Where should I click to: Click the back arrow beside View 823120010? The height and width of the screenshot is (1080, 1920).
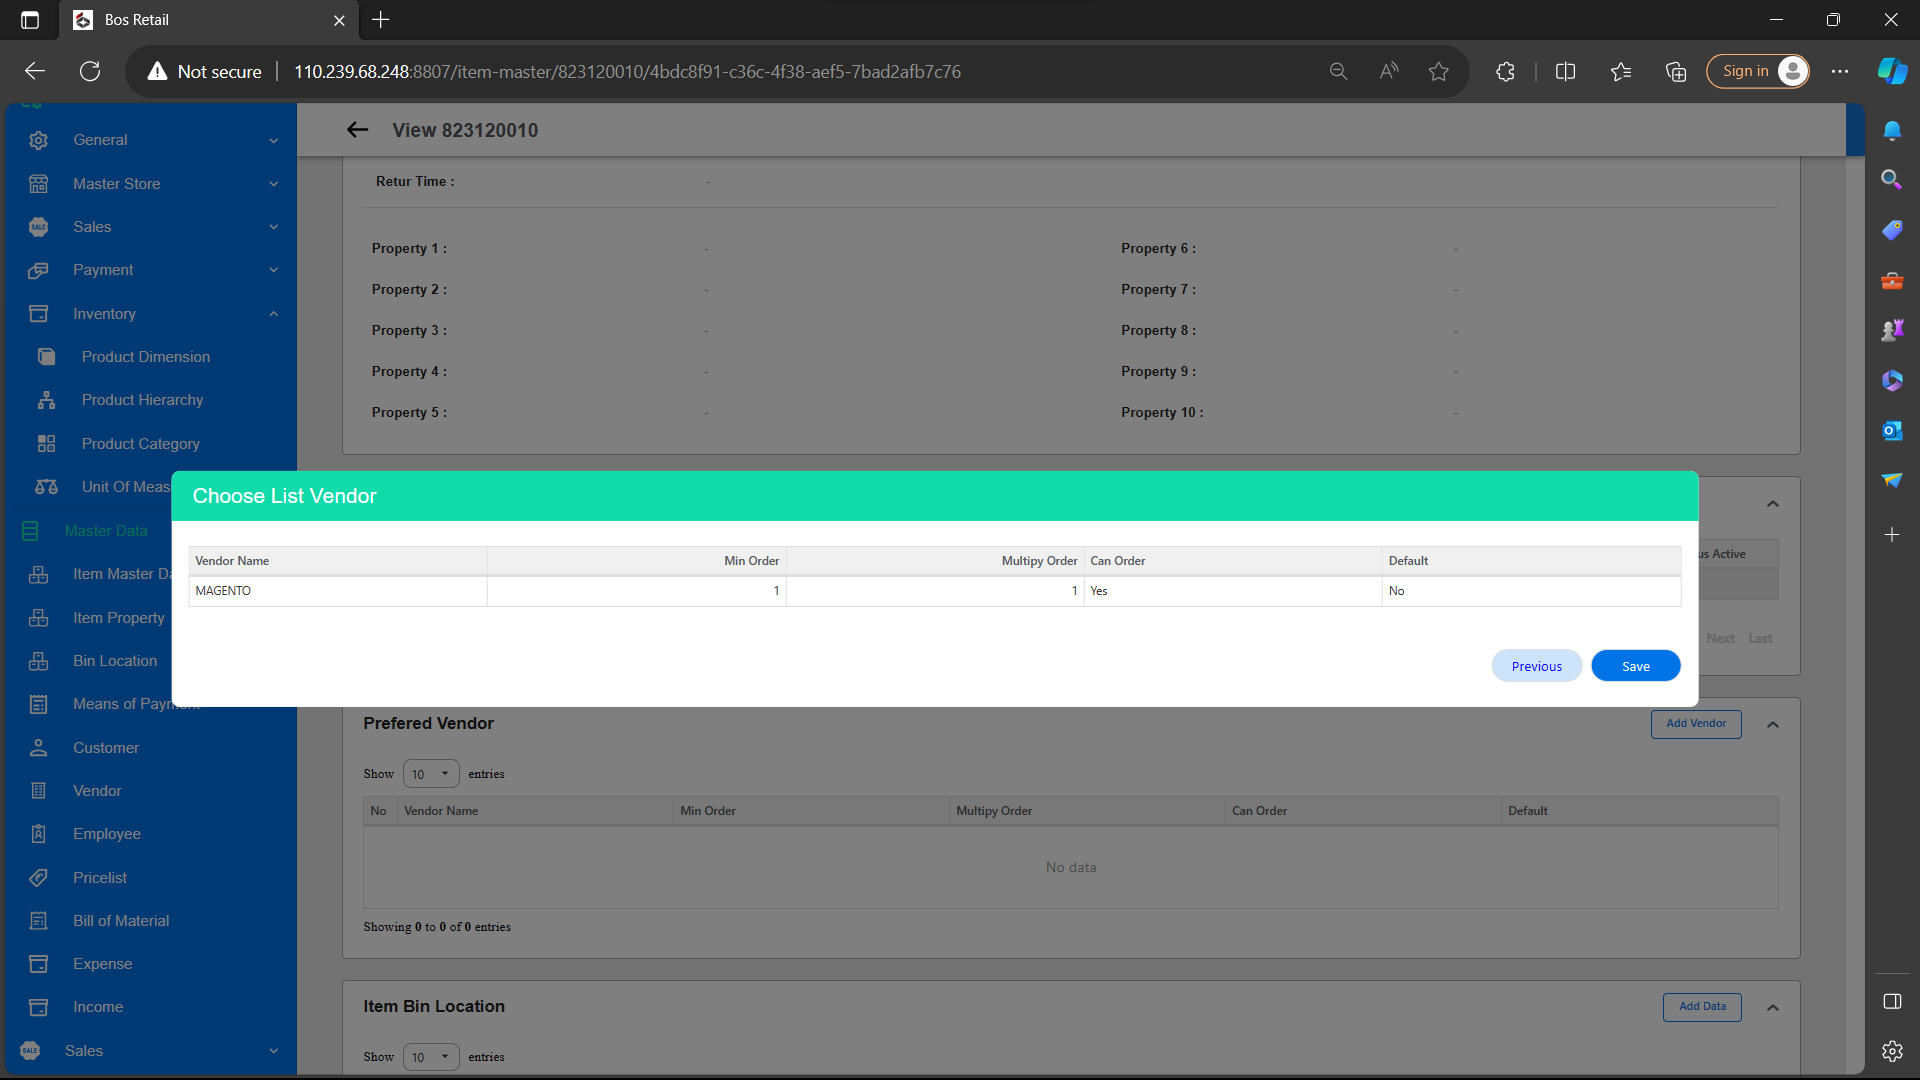357,130
